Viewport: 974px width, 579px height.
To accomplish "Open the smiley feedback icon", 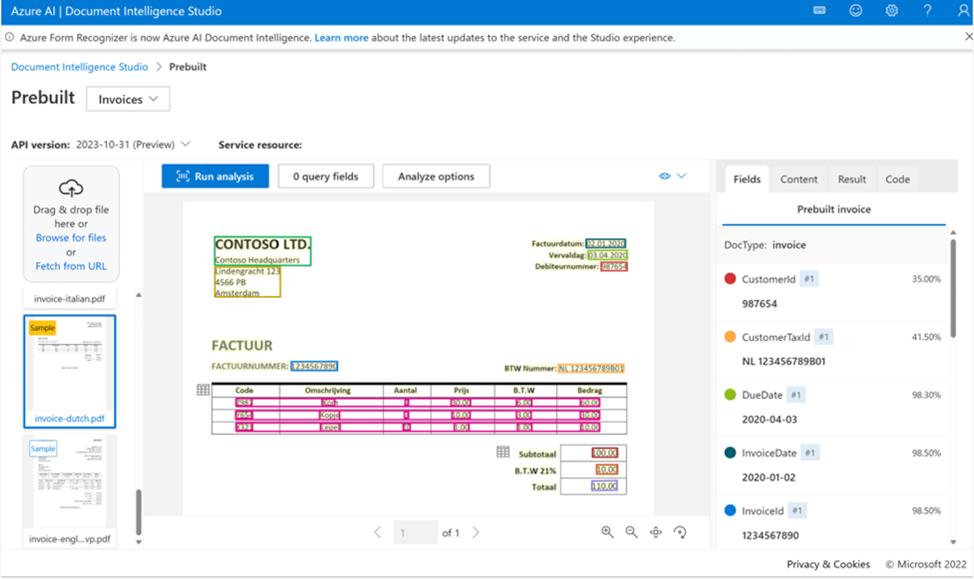I will coord(856,11).
